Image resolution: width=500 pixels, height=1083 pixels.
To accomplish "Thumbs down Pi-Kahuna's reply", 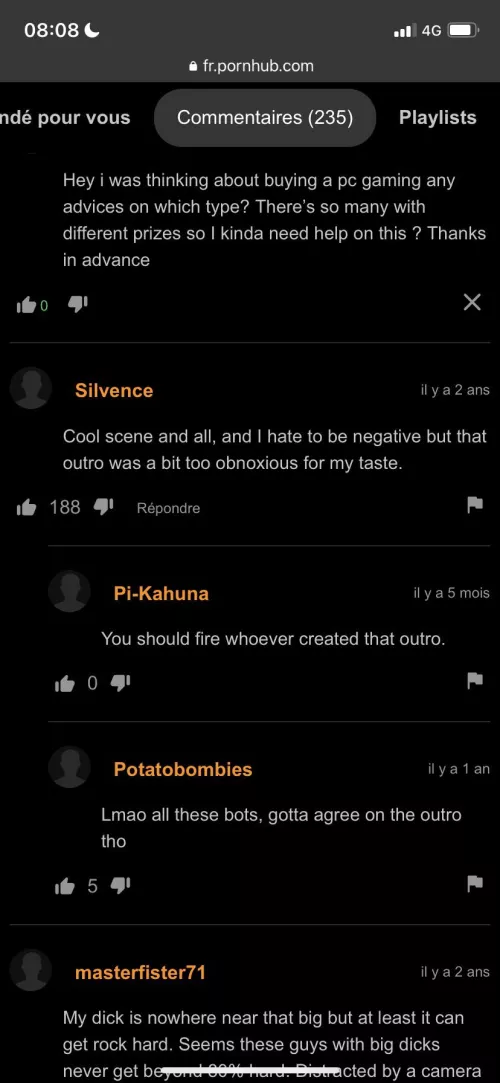I will point(121,684).
